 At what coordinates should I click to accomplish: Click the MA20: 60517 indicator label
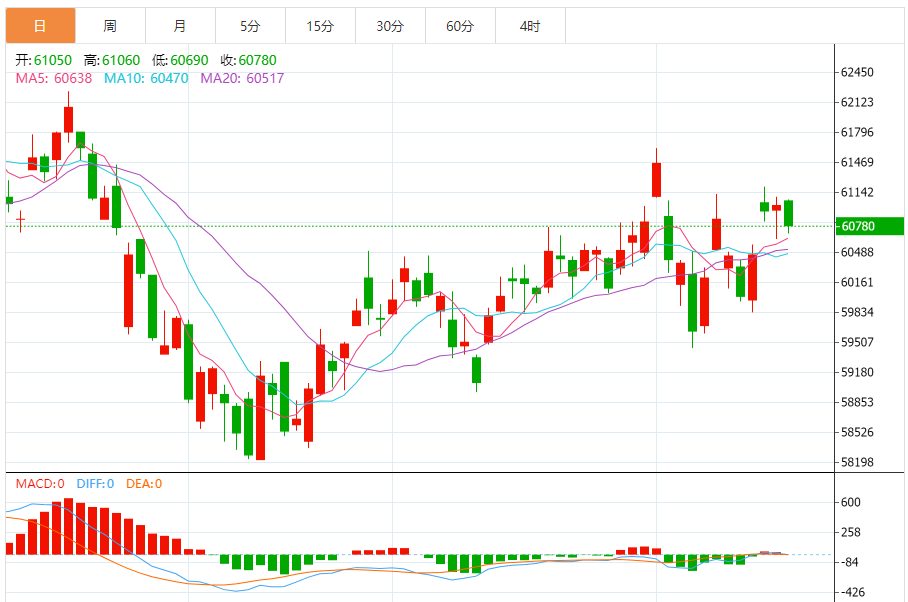pos(242,78)
